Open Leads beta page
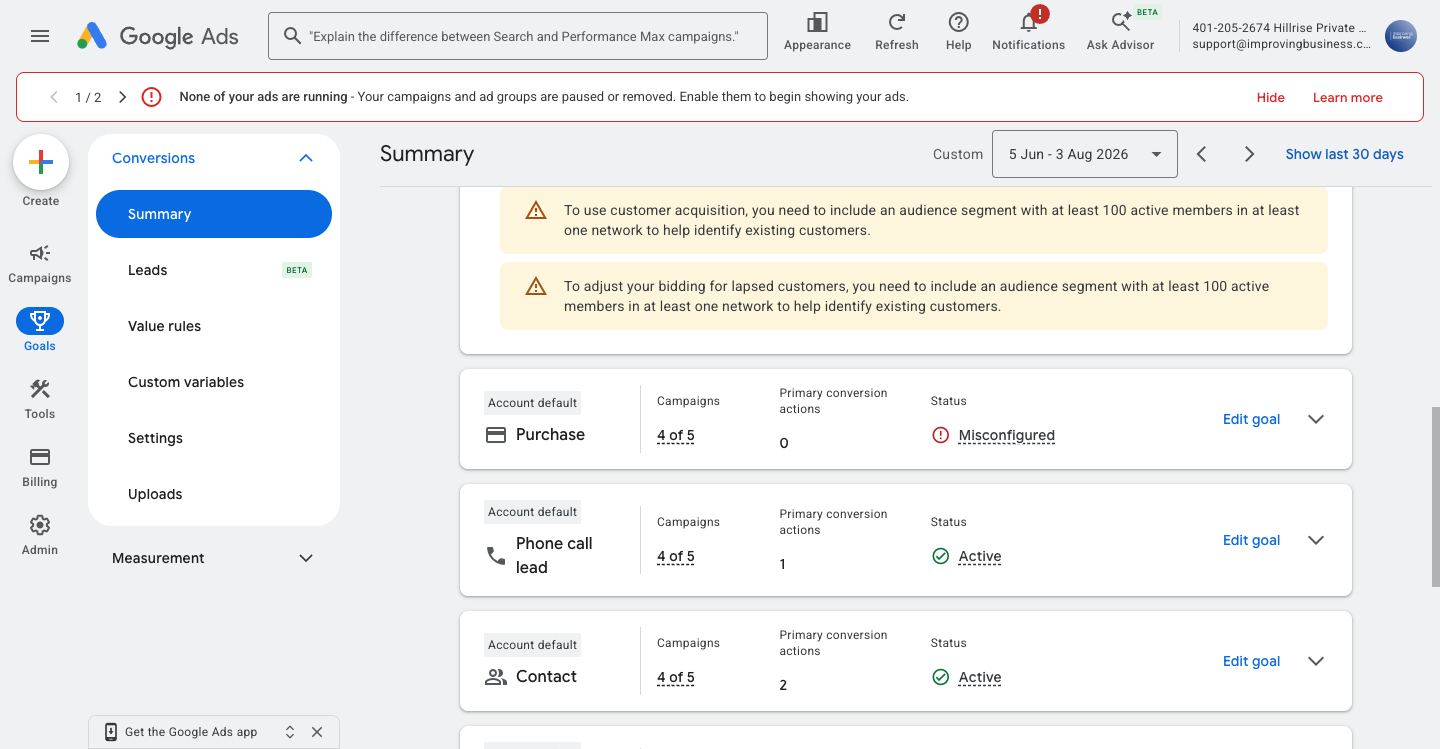 (214, 270)
